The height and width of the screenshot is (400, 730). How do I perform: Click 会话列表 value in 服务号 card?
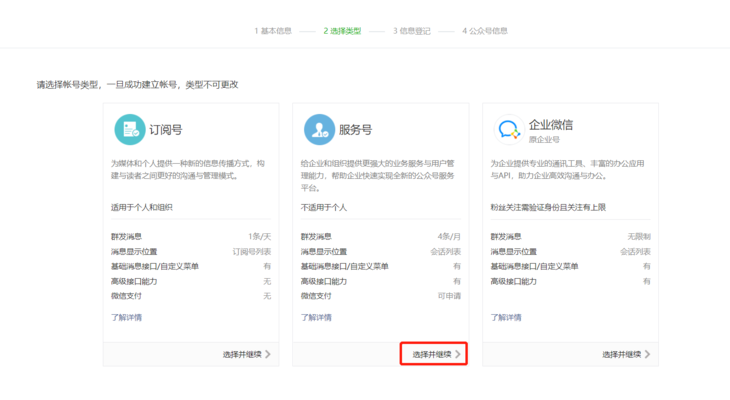pyautogui.click(x=446, y=251)
